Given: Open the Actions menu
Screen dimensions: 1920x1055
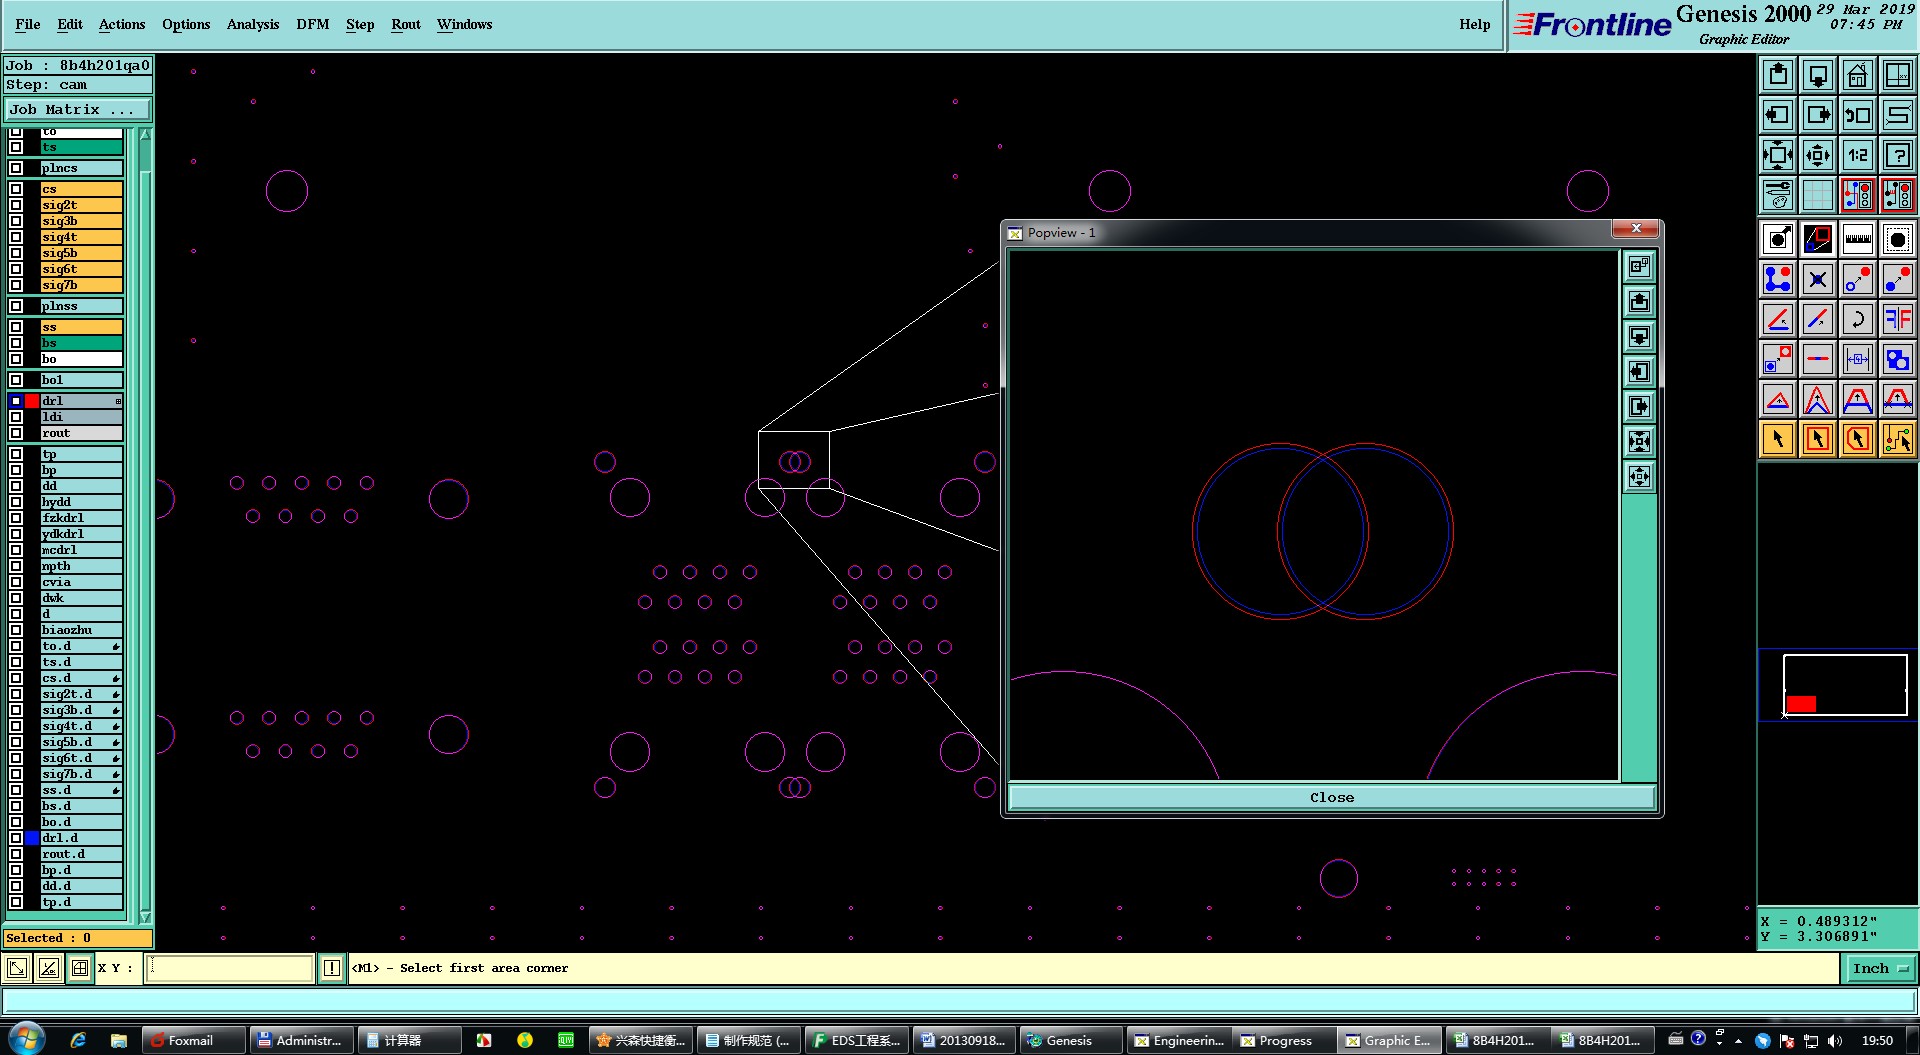Looking at the screenshot, I should coord(122,24).
